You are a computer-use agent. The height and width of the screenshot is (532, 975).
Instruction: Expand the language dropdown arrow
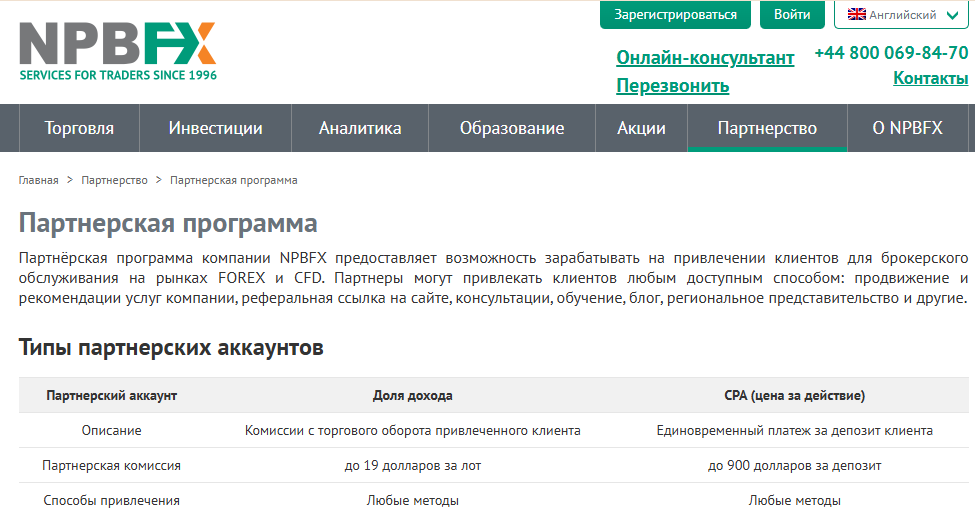click(950, 15)
